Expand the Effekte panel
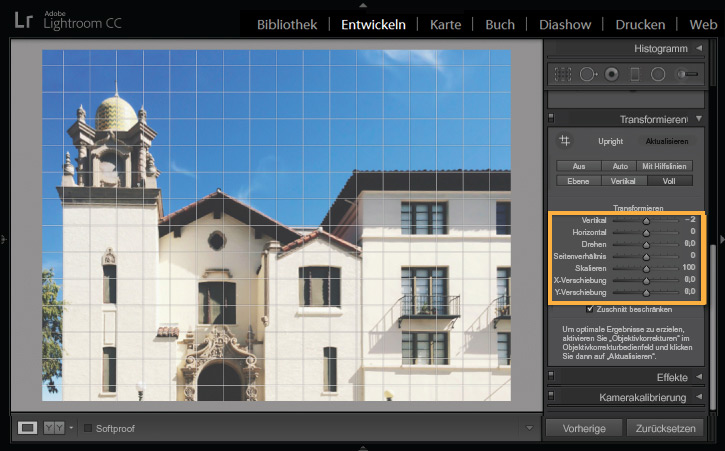The width and height of the screenshot is (725, 451). pyautogui.click(x=699, y=377)
